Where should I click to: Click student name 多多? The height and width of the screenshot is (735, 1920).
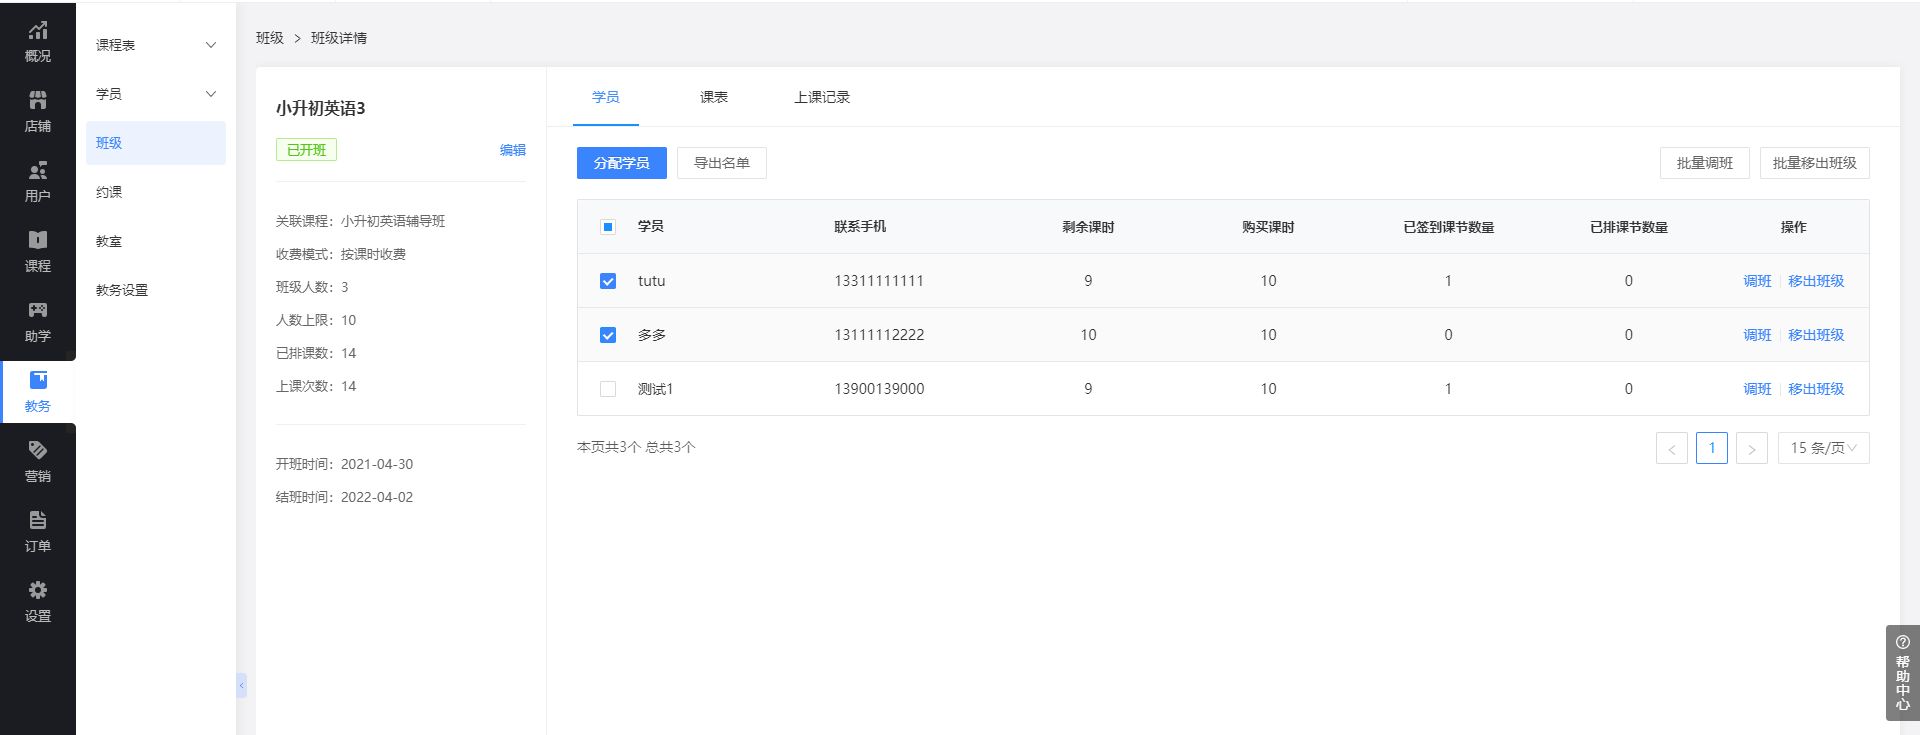click(x=652, y=335)
